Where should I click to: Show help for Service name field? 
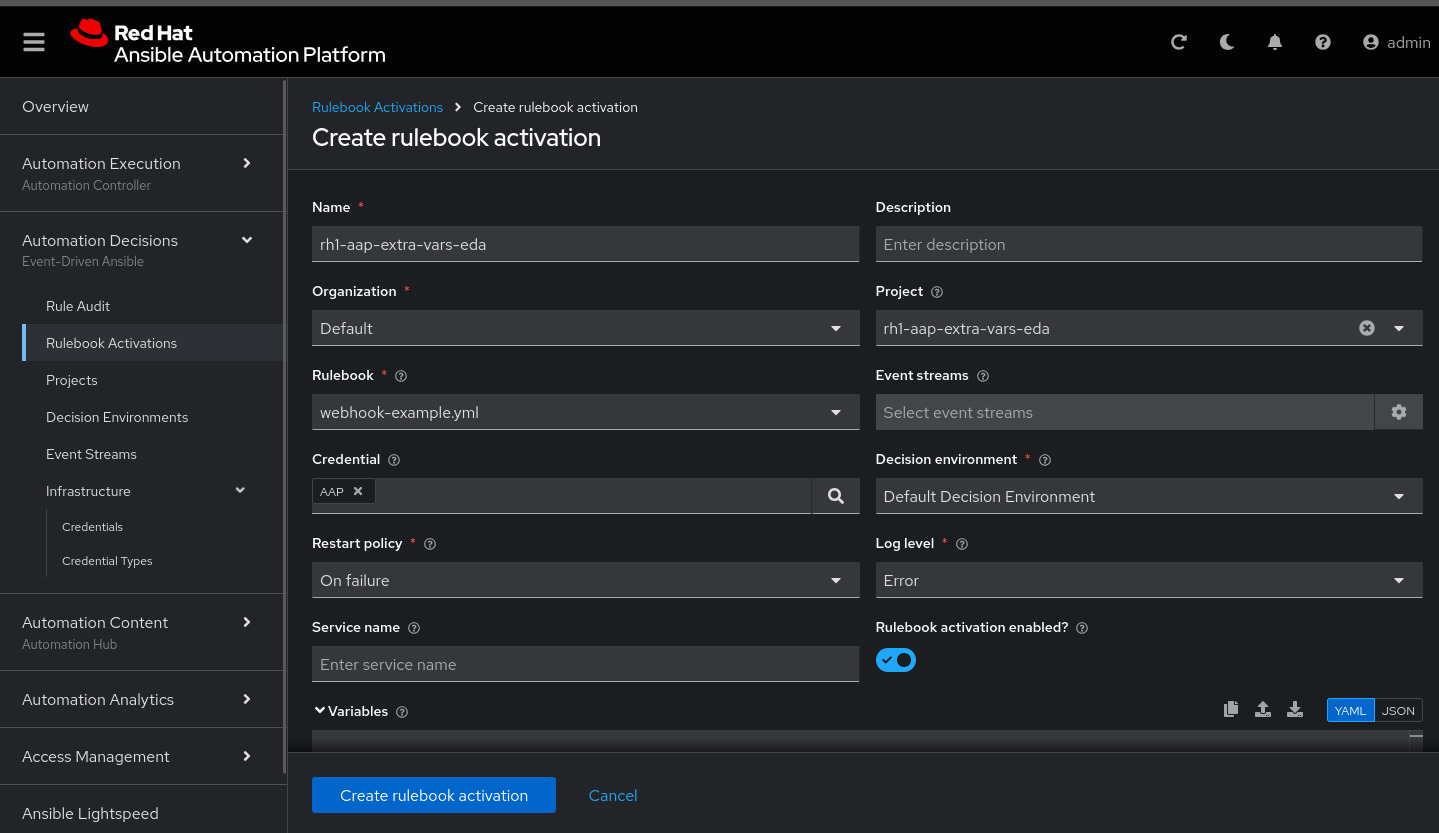[x=414, y=628]
